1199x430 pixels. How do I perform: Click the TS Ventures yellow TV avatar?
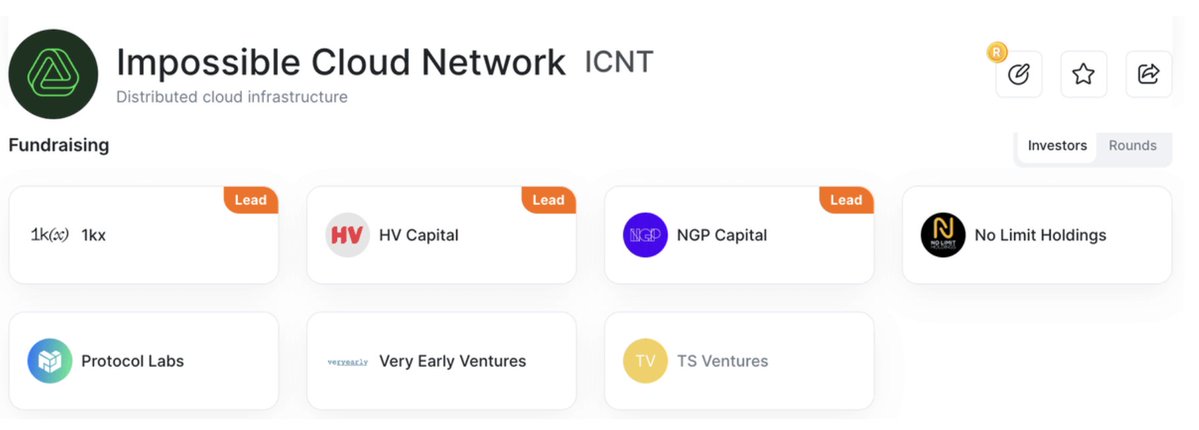[645, 360]
